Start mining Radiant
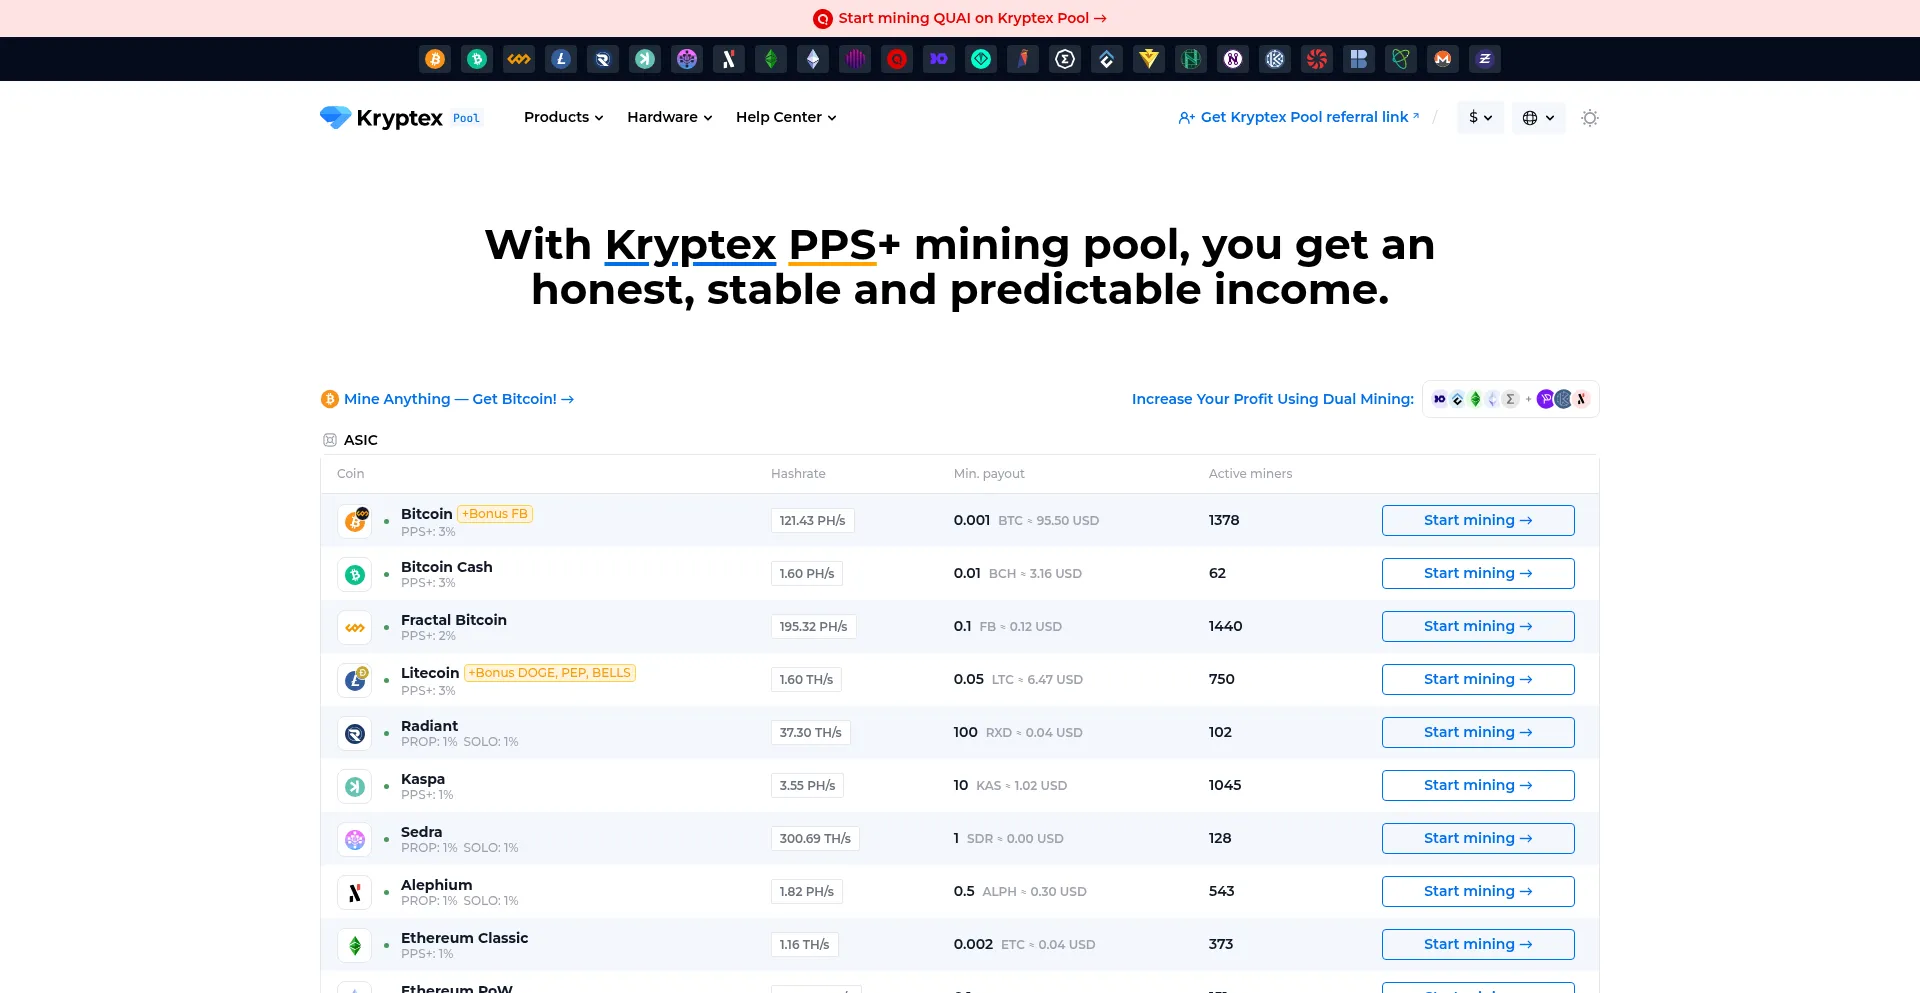Viewport: 1920px width, 993px height. (1478, 732)
